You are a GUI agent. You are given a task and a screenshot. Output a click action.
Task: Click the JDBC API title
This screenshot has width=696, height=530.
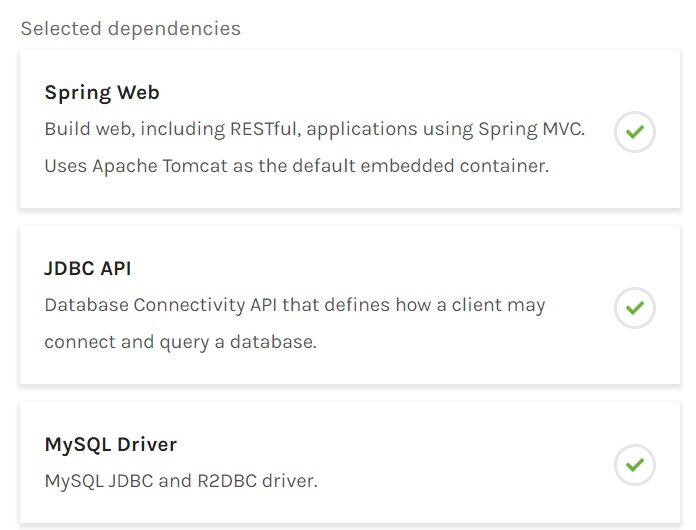[88, 269]
